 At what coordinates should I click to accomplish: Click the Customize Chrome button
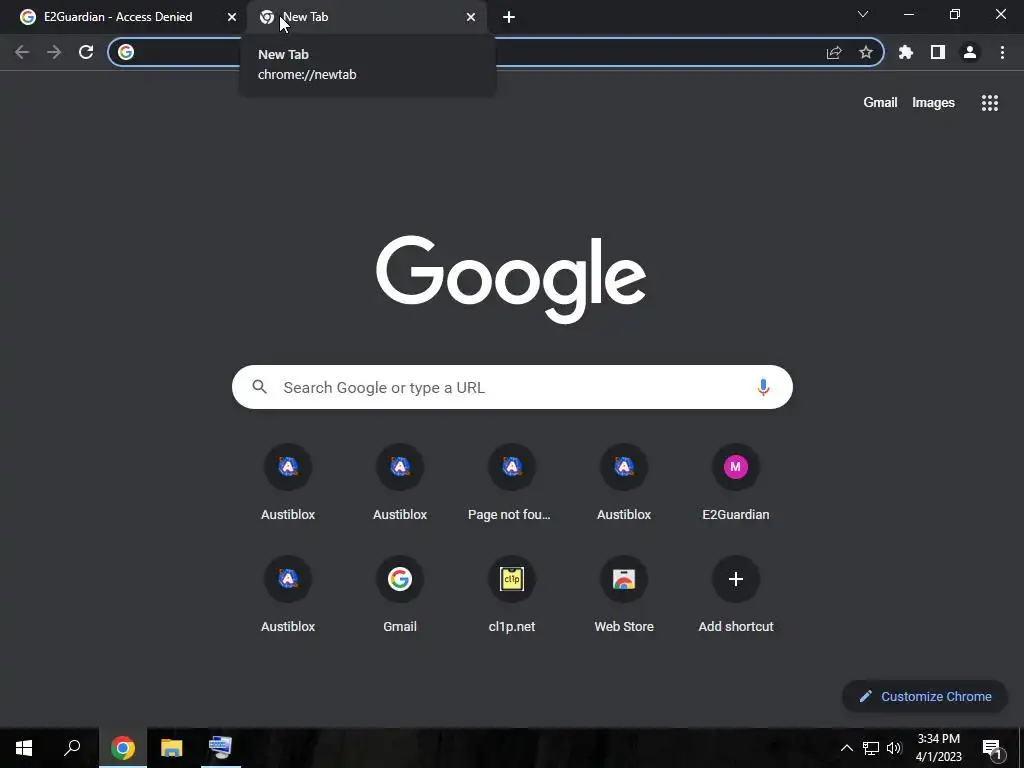925,696
